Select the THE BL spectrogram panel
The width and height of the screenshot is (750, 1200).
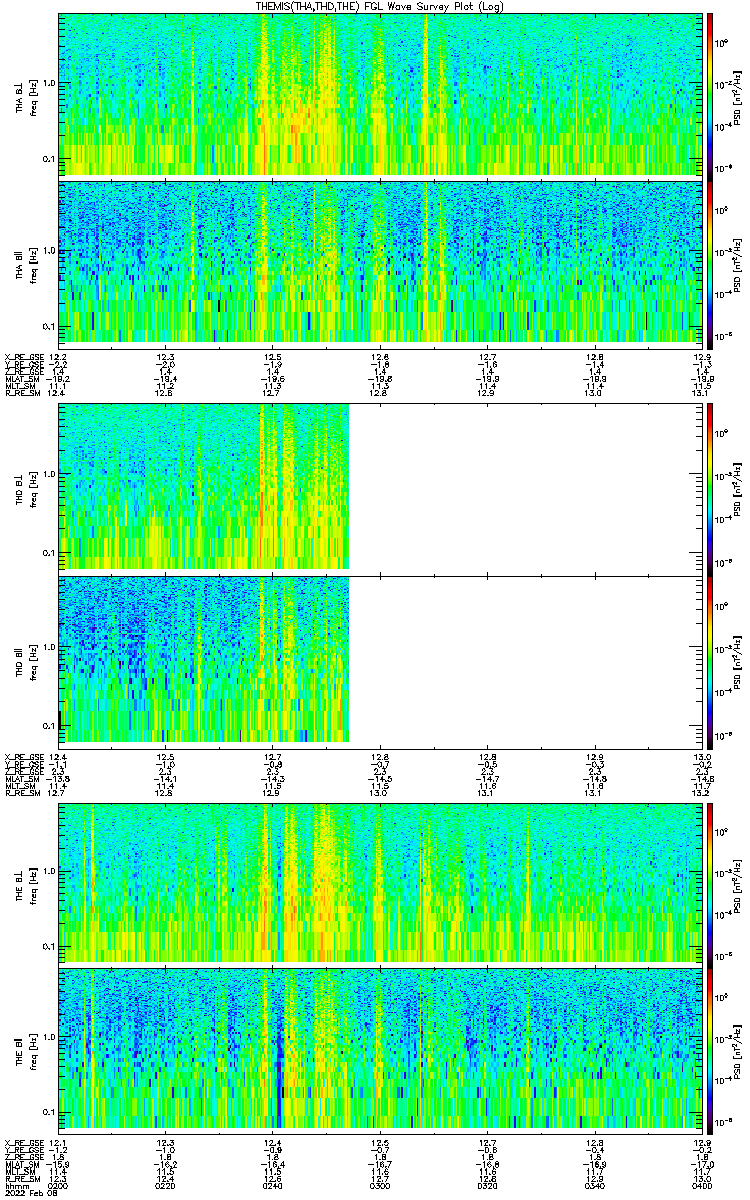coord(378,883)
